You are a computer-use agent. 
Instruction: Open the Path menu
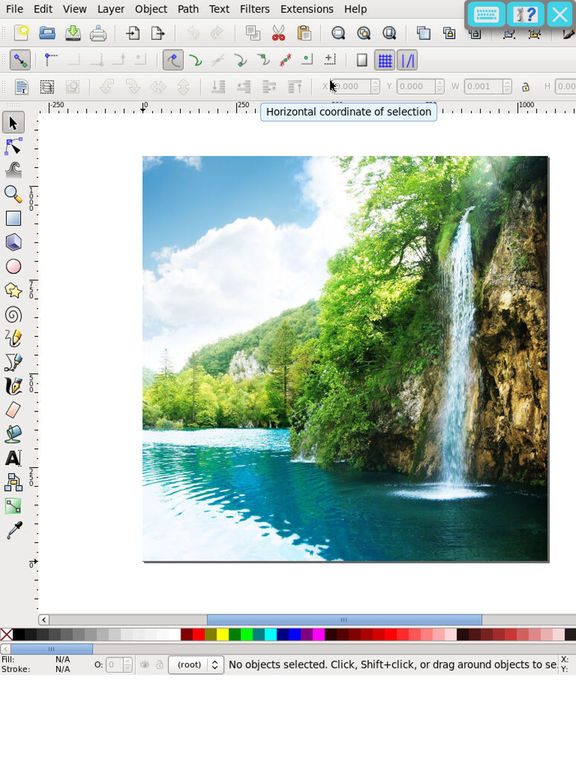[188, 9]
